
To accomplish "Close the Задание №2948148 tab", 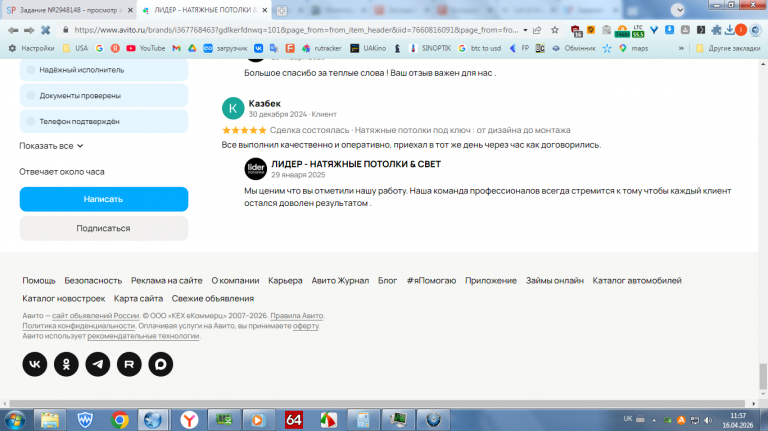I will (130, 10).
